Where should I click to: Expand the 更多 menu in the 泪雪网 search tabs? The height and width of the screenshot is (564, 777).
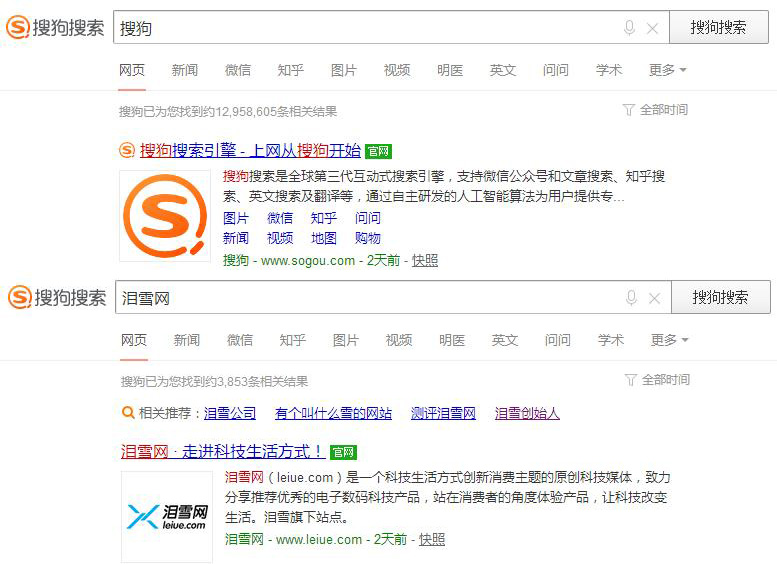tap(669, 340)
